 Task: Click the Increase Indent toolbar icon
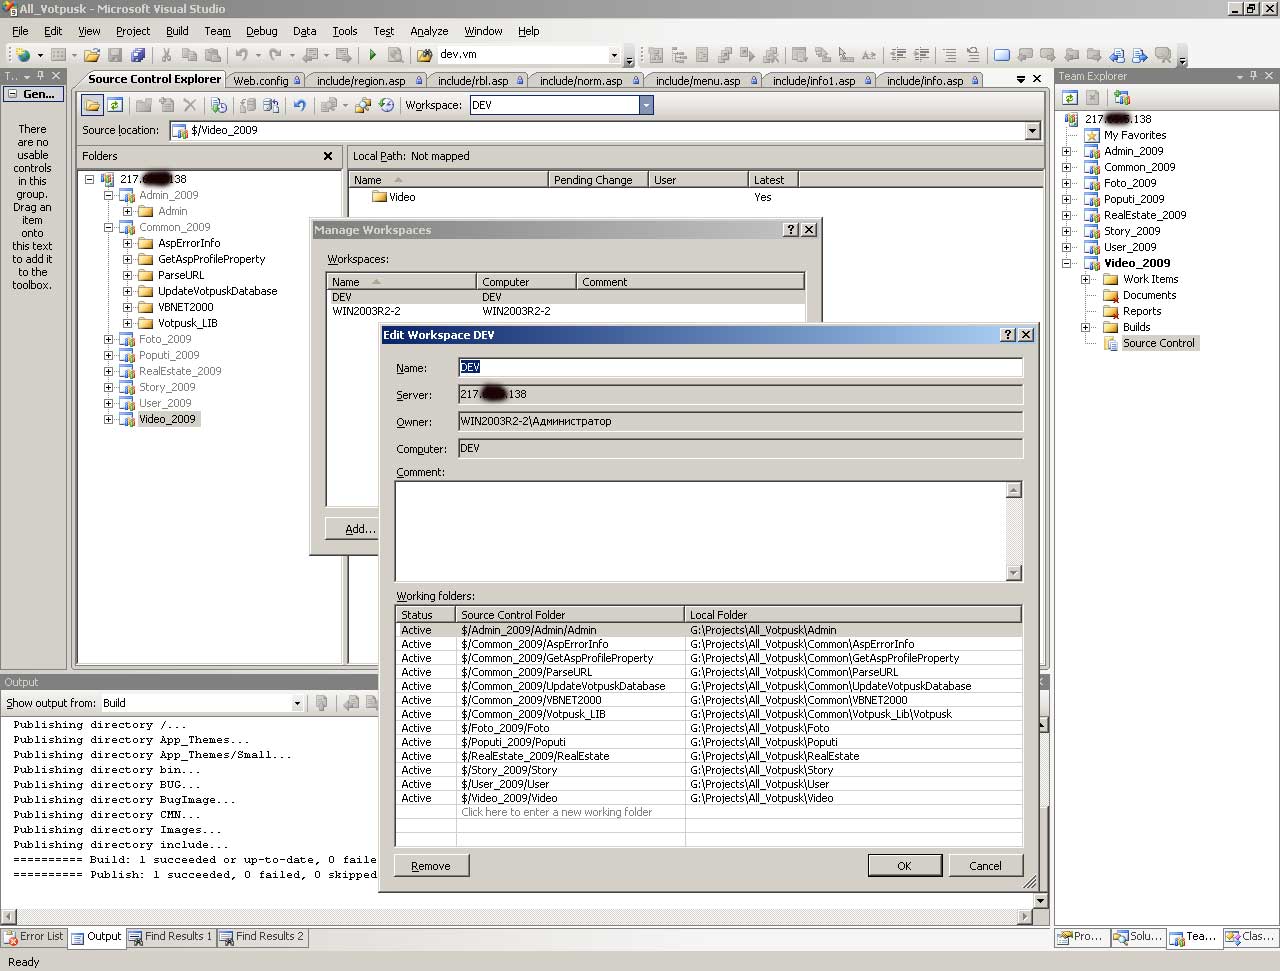tap(921, 55)
